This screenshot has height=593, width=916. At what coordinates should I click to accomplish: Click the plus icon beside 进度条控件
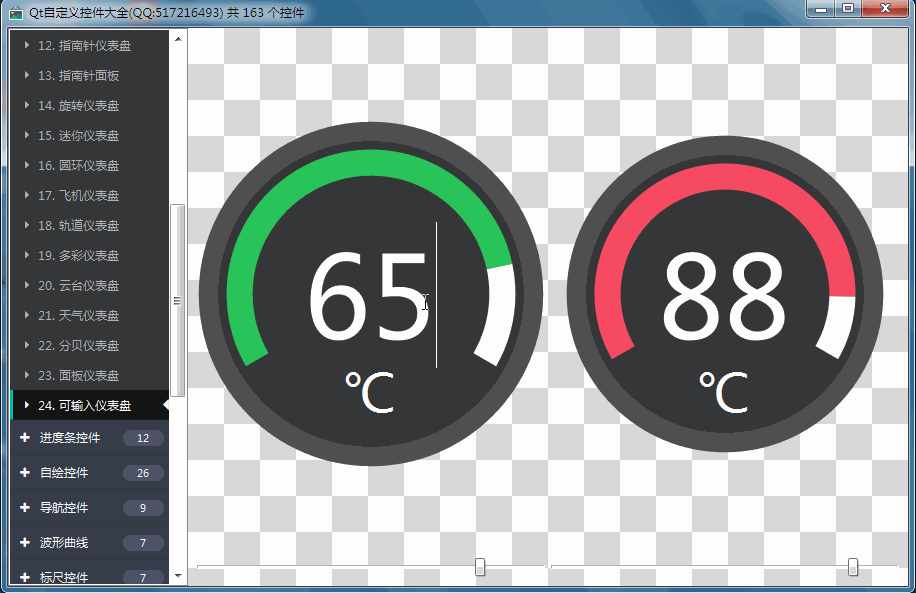(x=25, y=438)
